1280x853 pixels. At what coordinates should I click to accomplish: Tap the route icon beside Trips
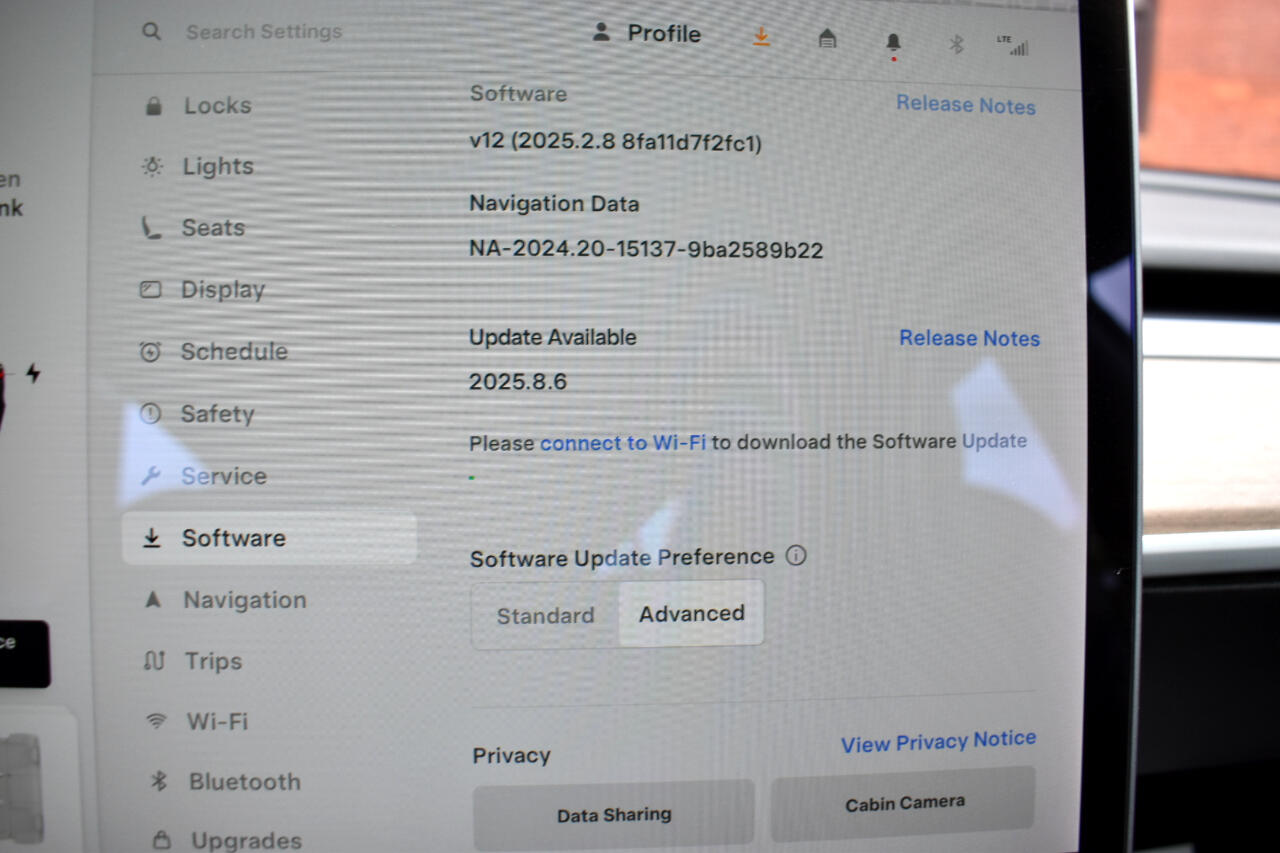click(x=154, y=661)
